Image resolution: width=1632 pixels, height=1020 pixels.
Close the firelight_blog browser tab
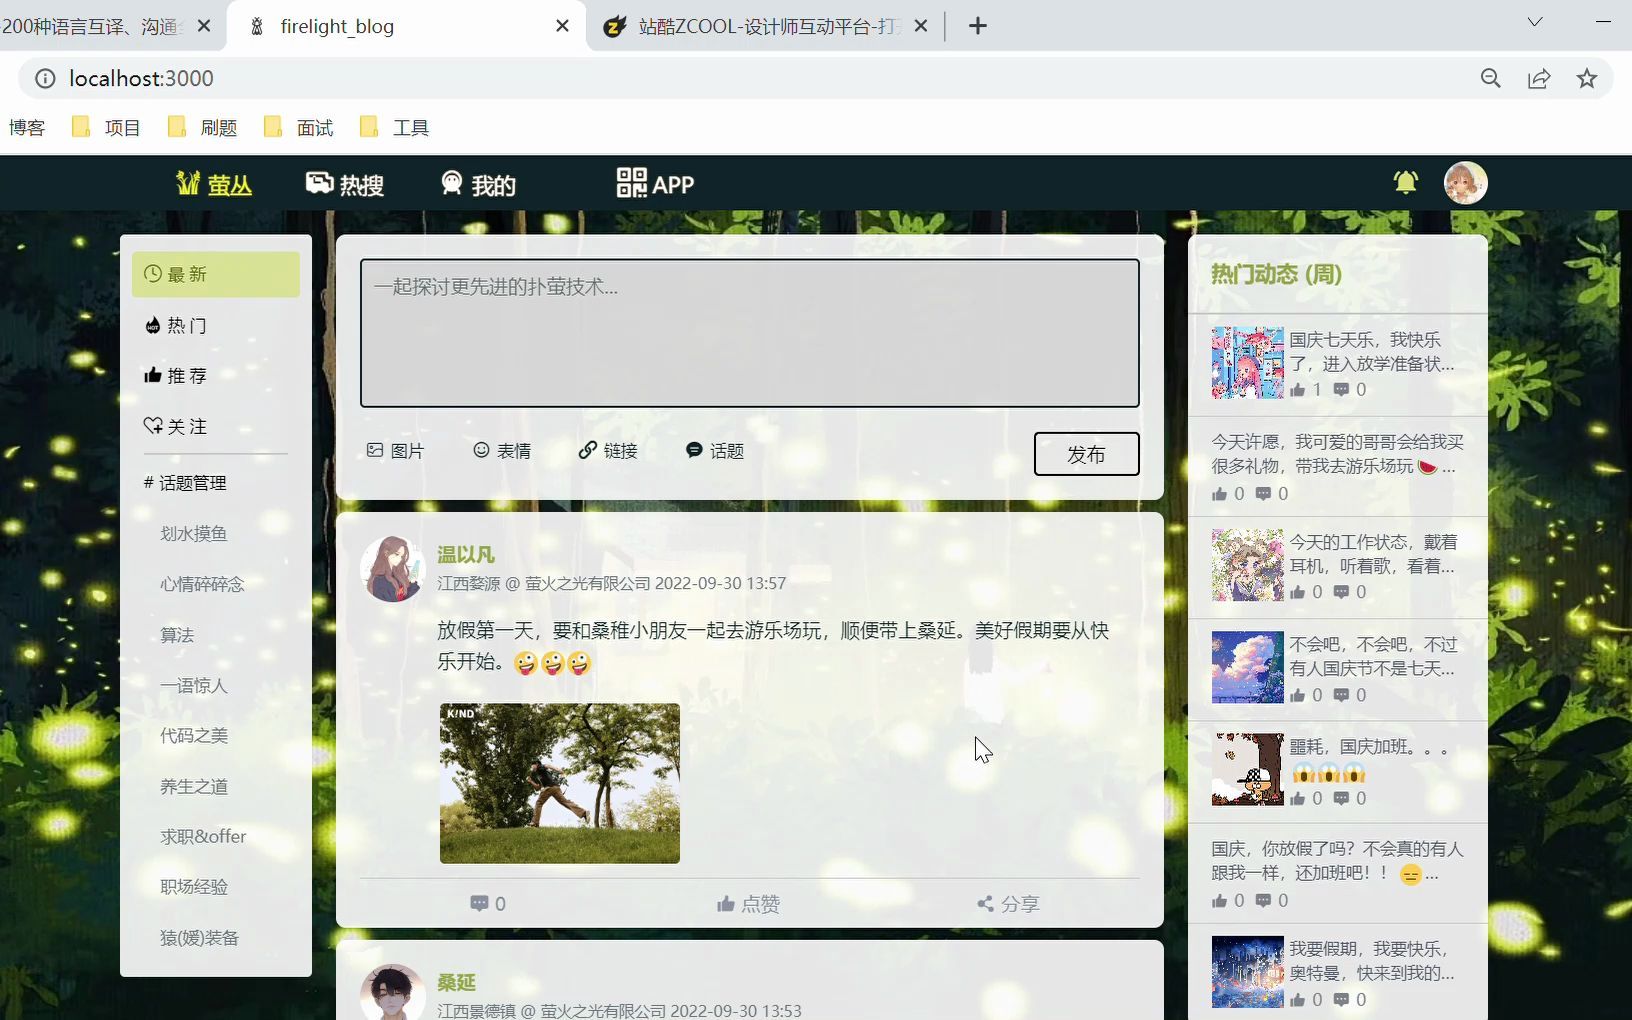[563, 26]
